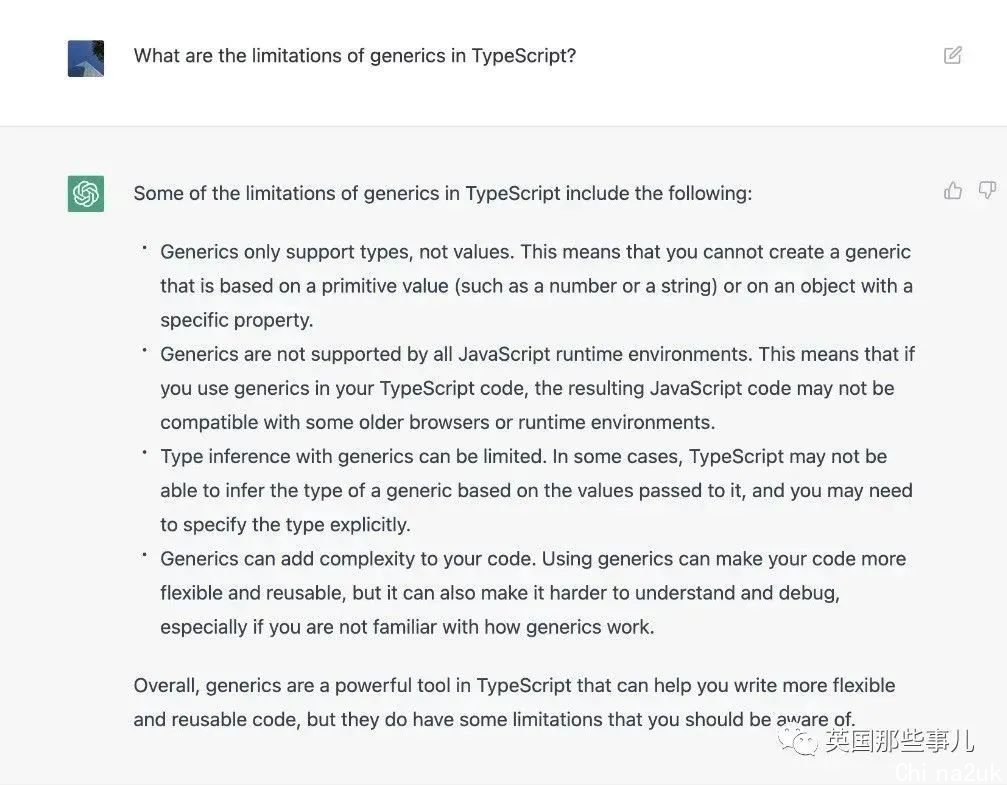Click the line 'especially if you are not familiar'
Image resolution: width=1007 pixels, height=785 pixels.
407,626
